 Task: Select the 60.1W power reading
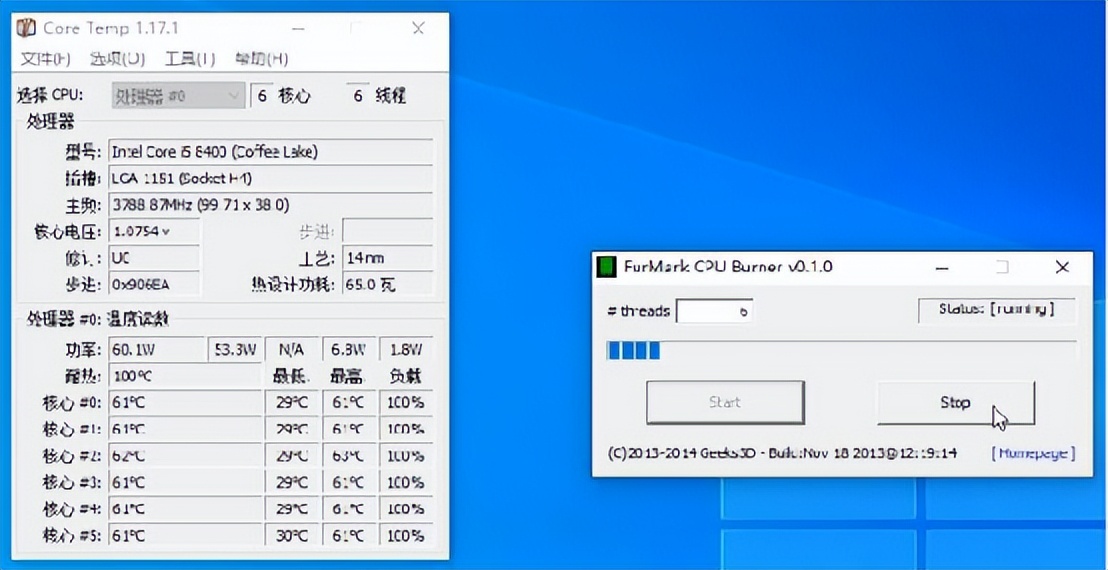156,349
